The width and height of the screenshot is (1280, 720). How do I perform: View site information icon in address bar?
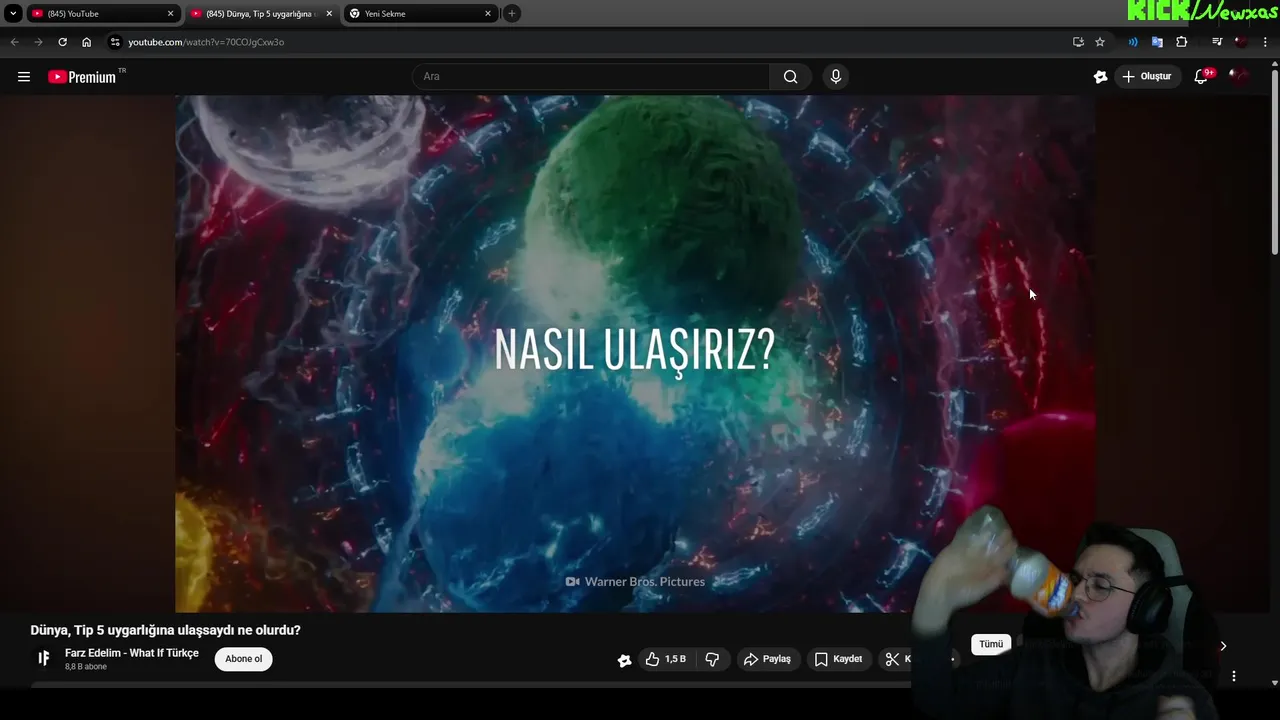coord(115,42)
